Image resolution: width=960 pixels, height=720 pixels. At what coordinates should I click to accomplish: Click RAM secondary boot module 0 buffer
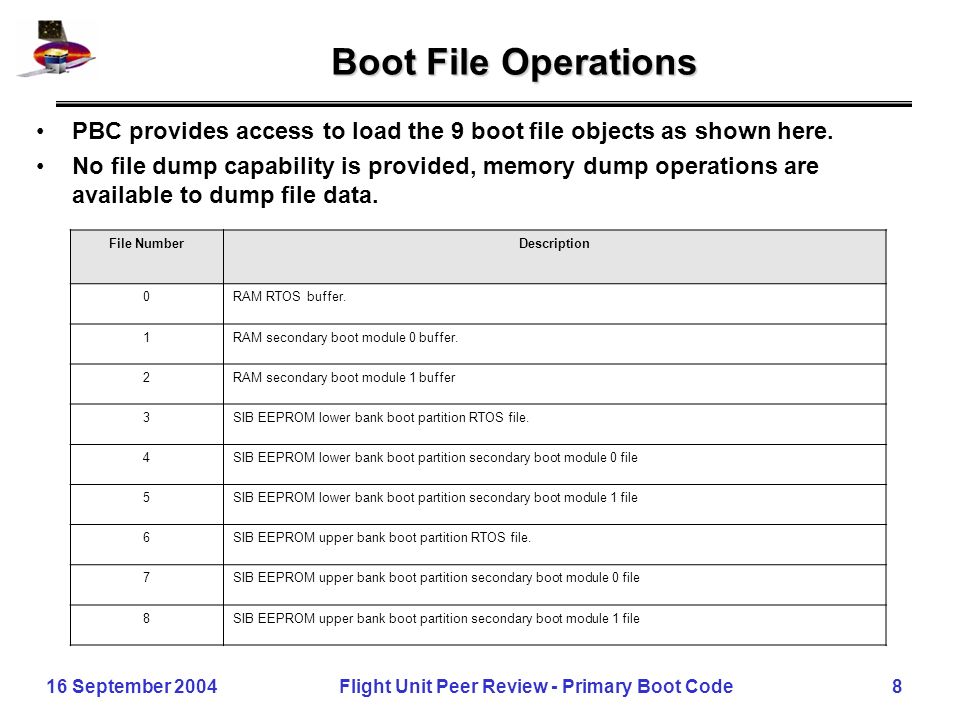[345, 337]
